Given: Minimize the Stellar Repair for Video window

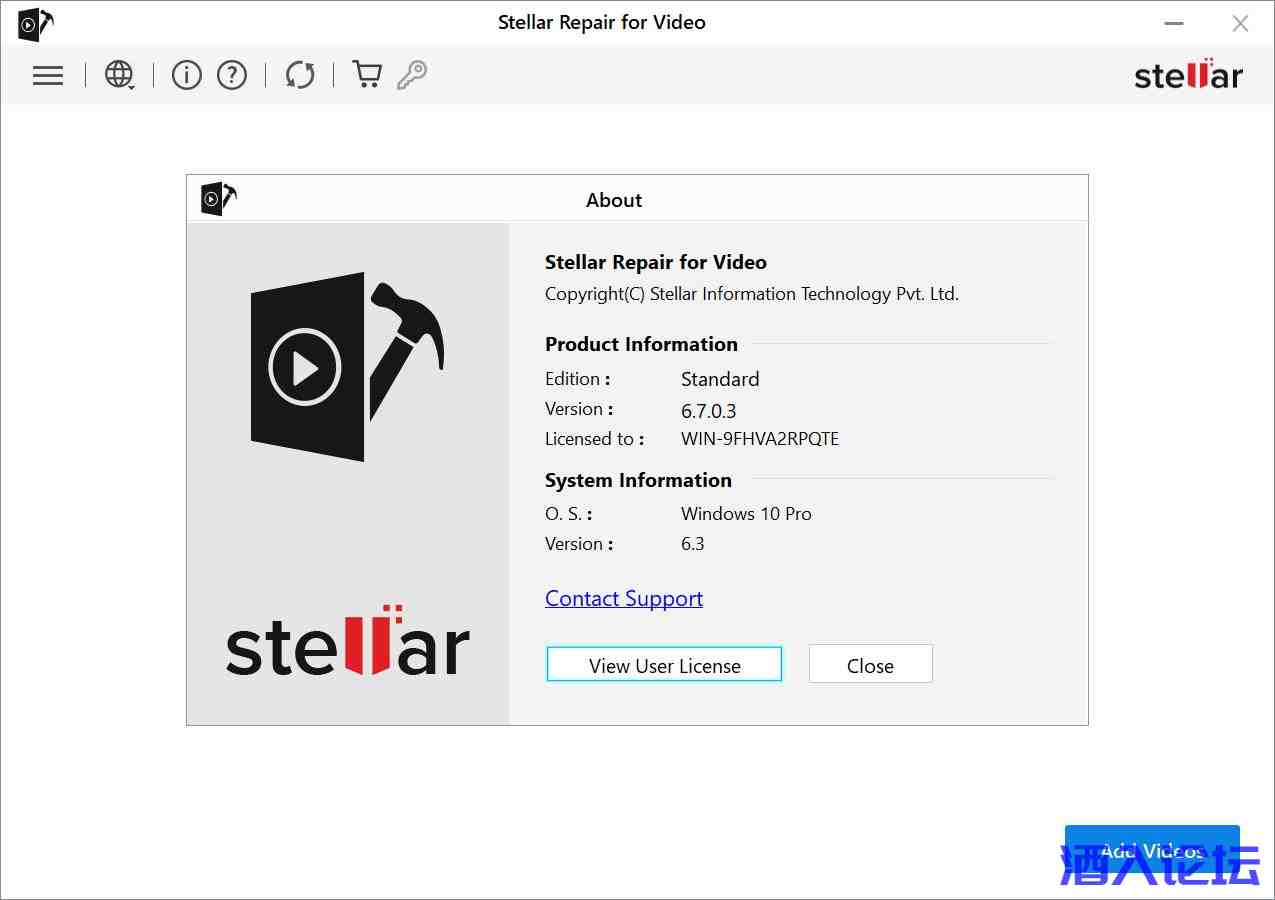Looking at the screenshot, I should click(1174, 23).
